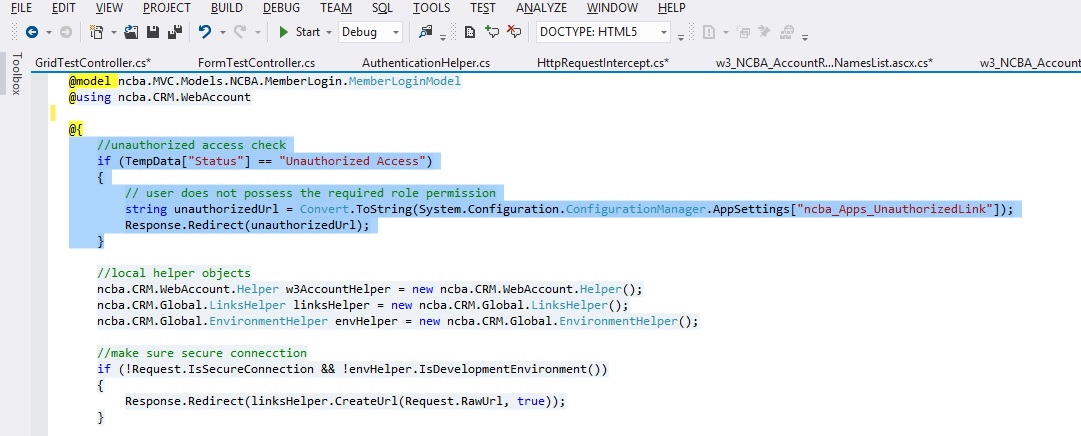The image size is (1081, 436).
Task: Open the Redo history dropdown arrow
Action: [x=258, y=32]
